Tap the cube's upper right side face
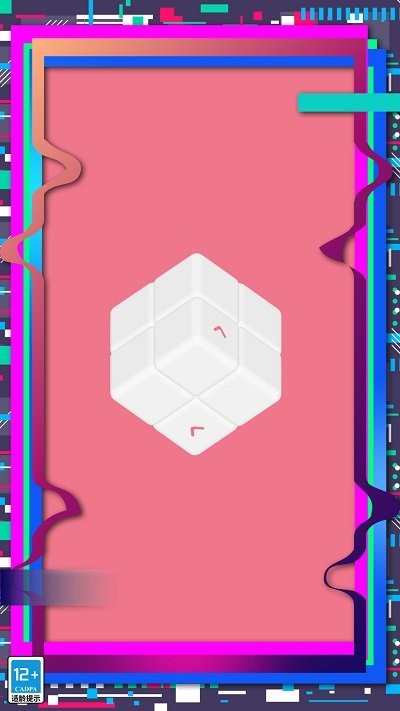Image resolution: width=400 pixels, height=711 pixels. [x=260, y=315]
